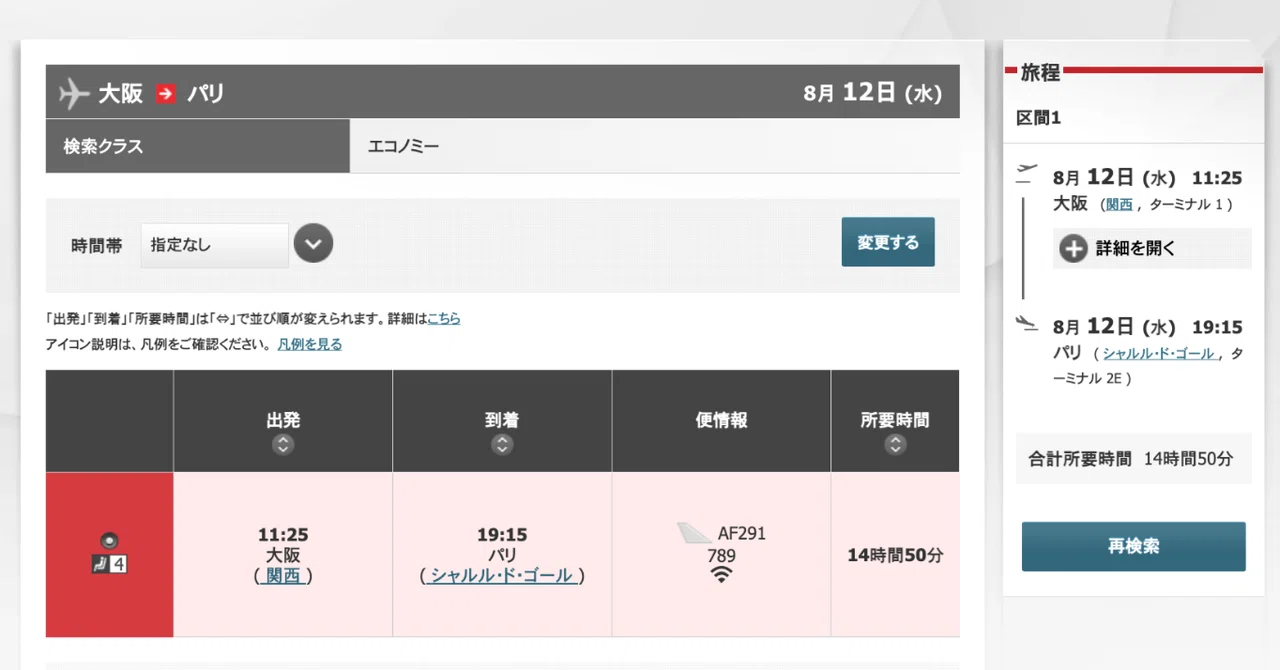Open the 凡例を見る legend link
This screenshot has width=1280, height=670.
(310, 344)
